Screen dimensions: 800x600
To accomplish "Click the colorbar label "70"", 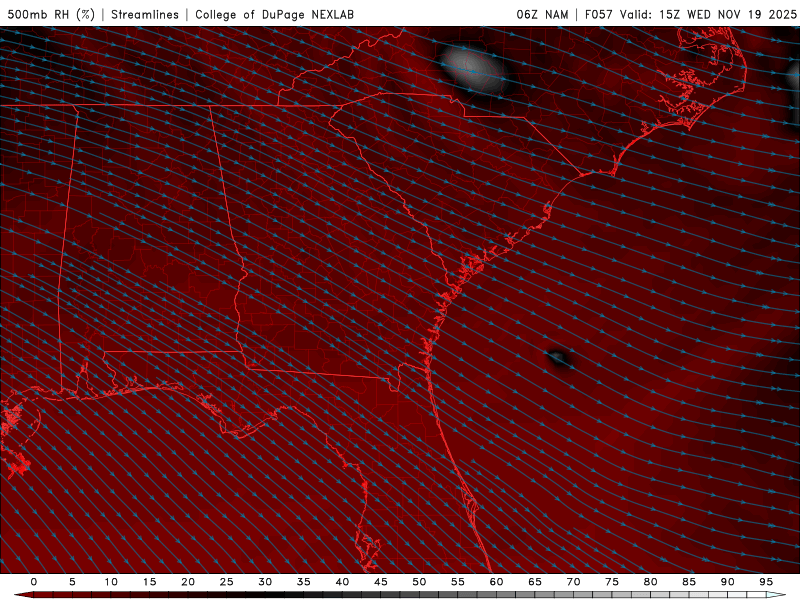I will (x=573, y=582).
